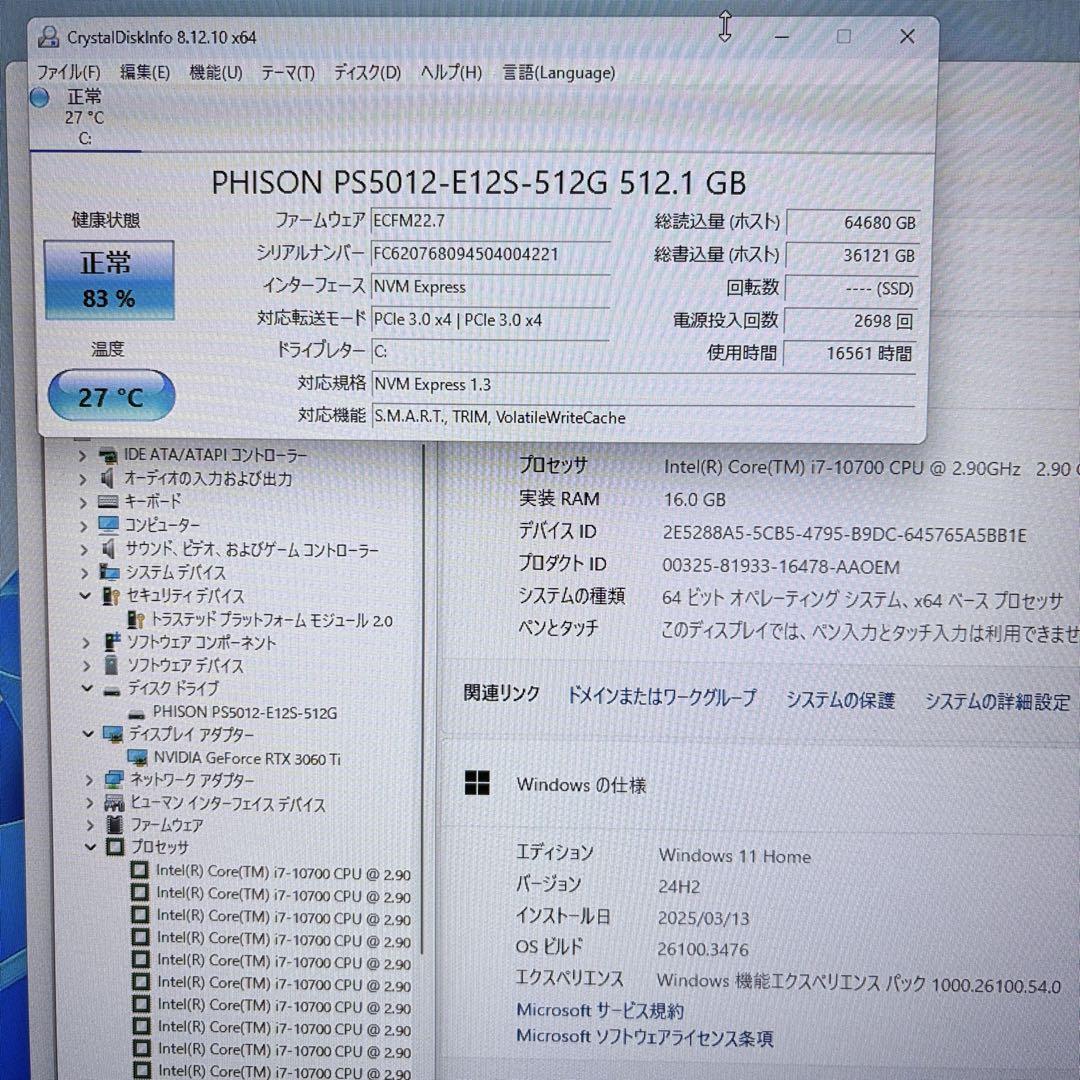The width and height of the screenshot is (1080, 1080).
Task: Expand ソフトウェア コンポーネント node
Action: tap(86, 643)
